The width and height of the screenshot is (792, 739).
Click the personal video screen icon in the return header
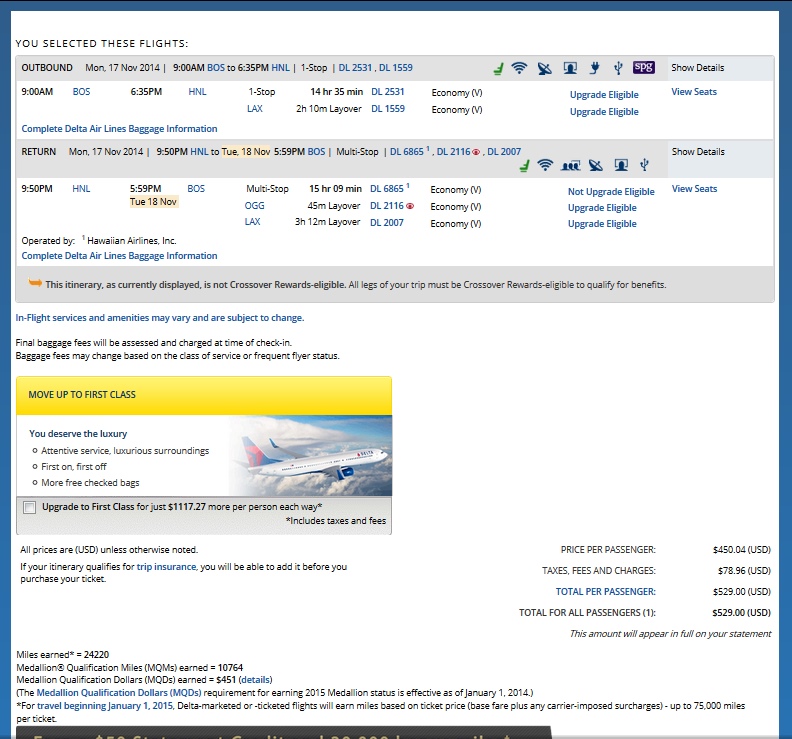click(x=620, y=166)
